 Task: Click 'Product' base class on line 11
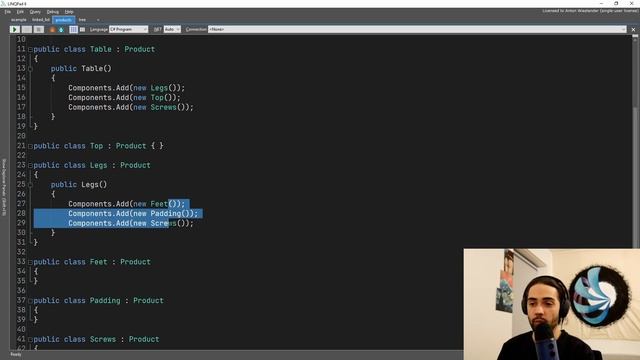tap(140, 49)
